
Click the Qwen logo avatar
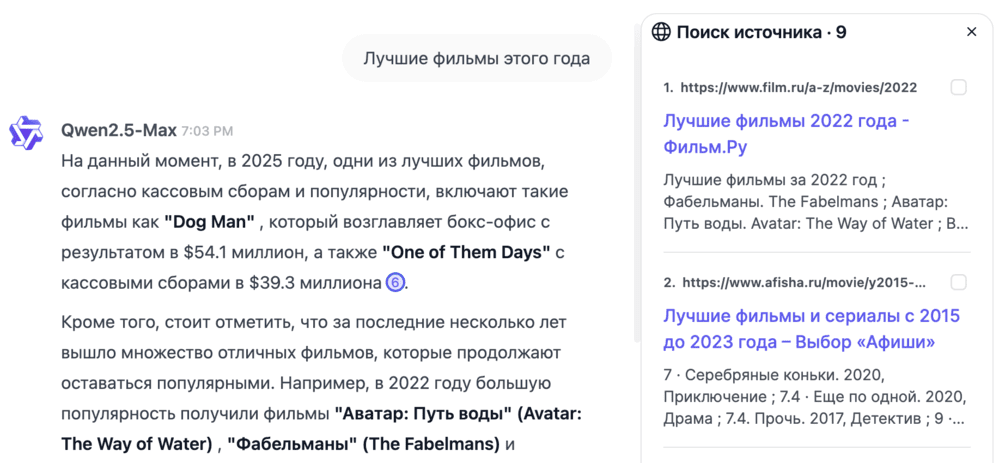click(x=26, y=132)
